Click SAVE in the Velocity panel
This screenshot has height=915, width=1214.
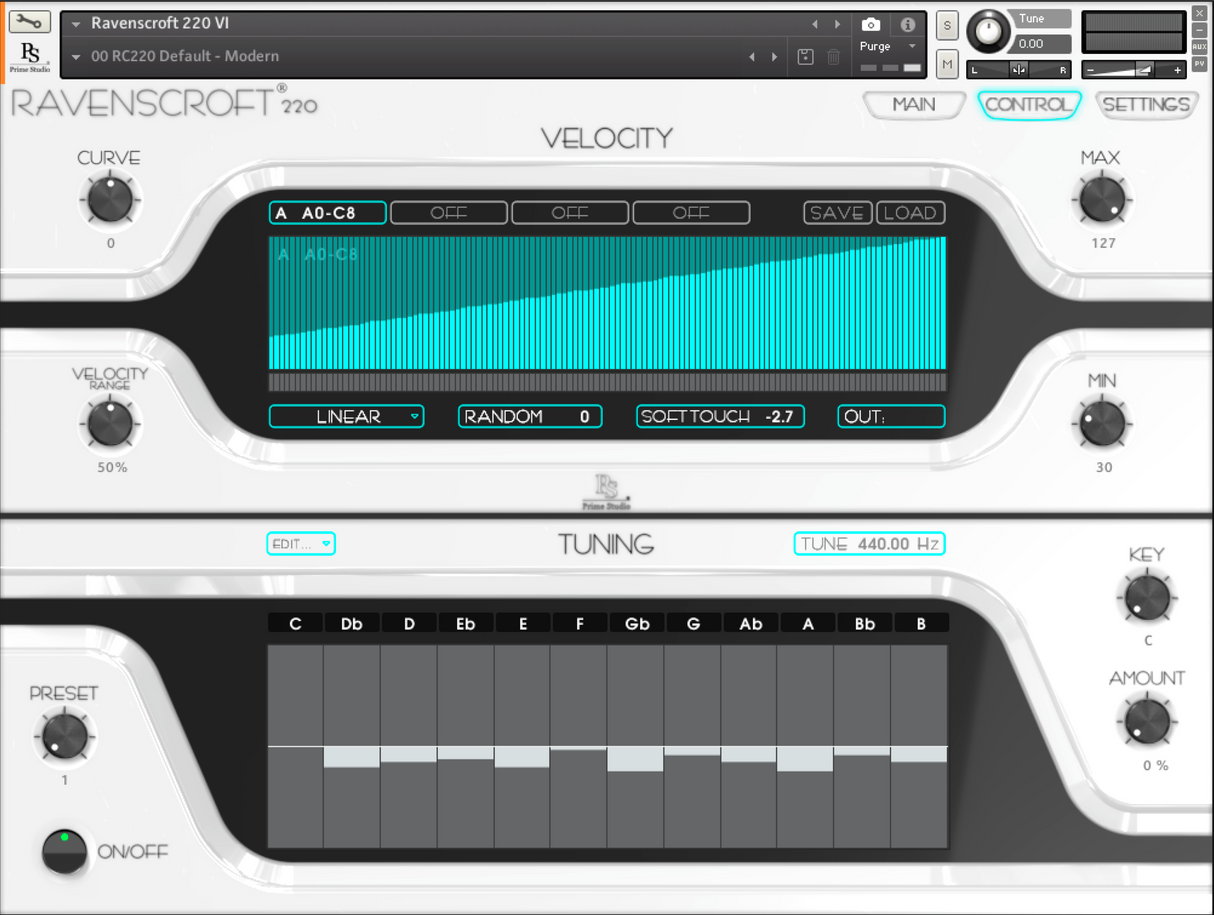(x=836, y=212)
